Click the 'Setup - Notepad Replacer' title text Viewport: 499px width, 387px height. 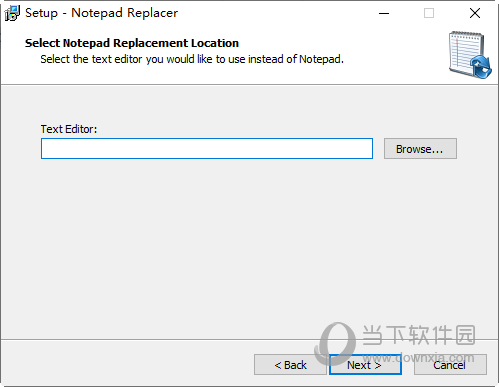pyautogui.click(x=101, y=13)
